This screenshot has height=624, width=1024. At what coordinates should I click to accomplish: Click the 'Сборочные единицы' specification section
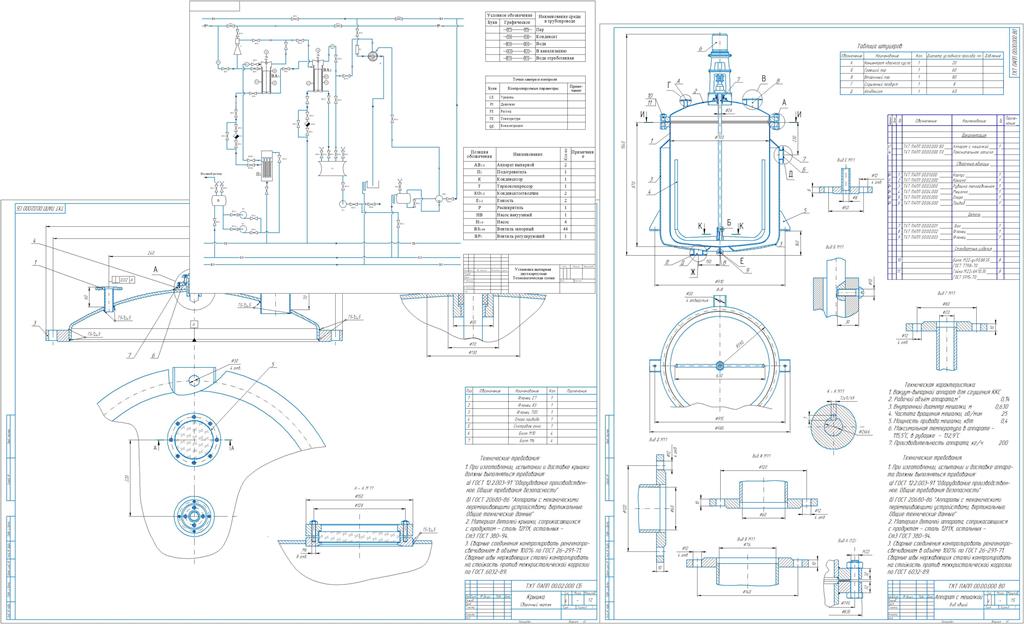(x=972, y=164)
